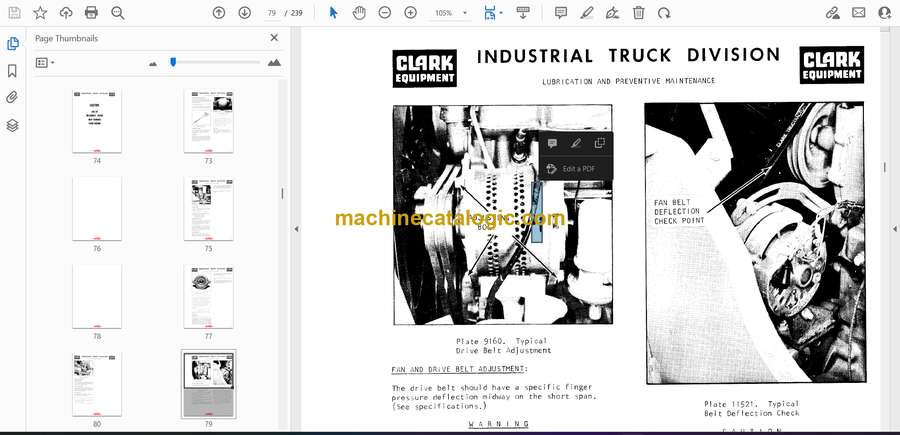Screen dimensions: 900x435
Task: Click the cloud upload icon
Action: coord(66,13)
